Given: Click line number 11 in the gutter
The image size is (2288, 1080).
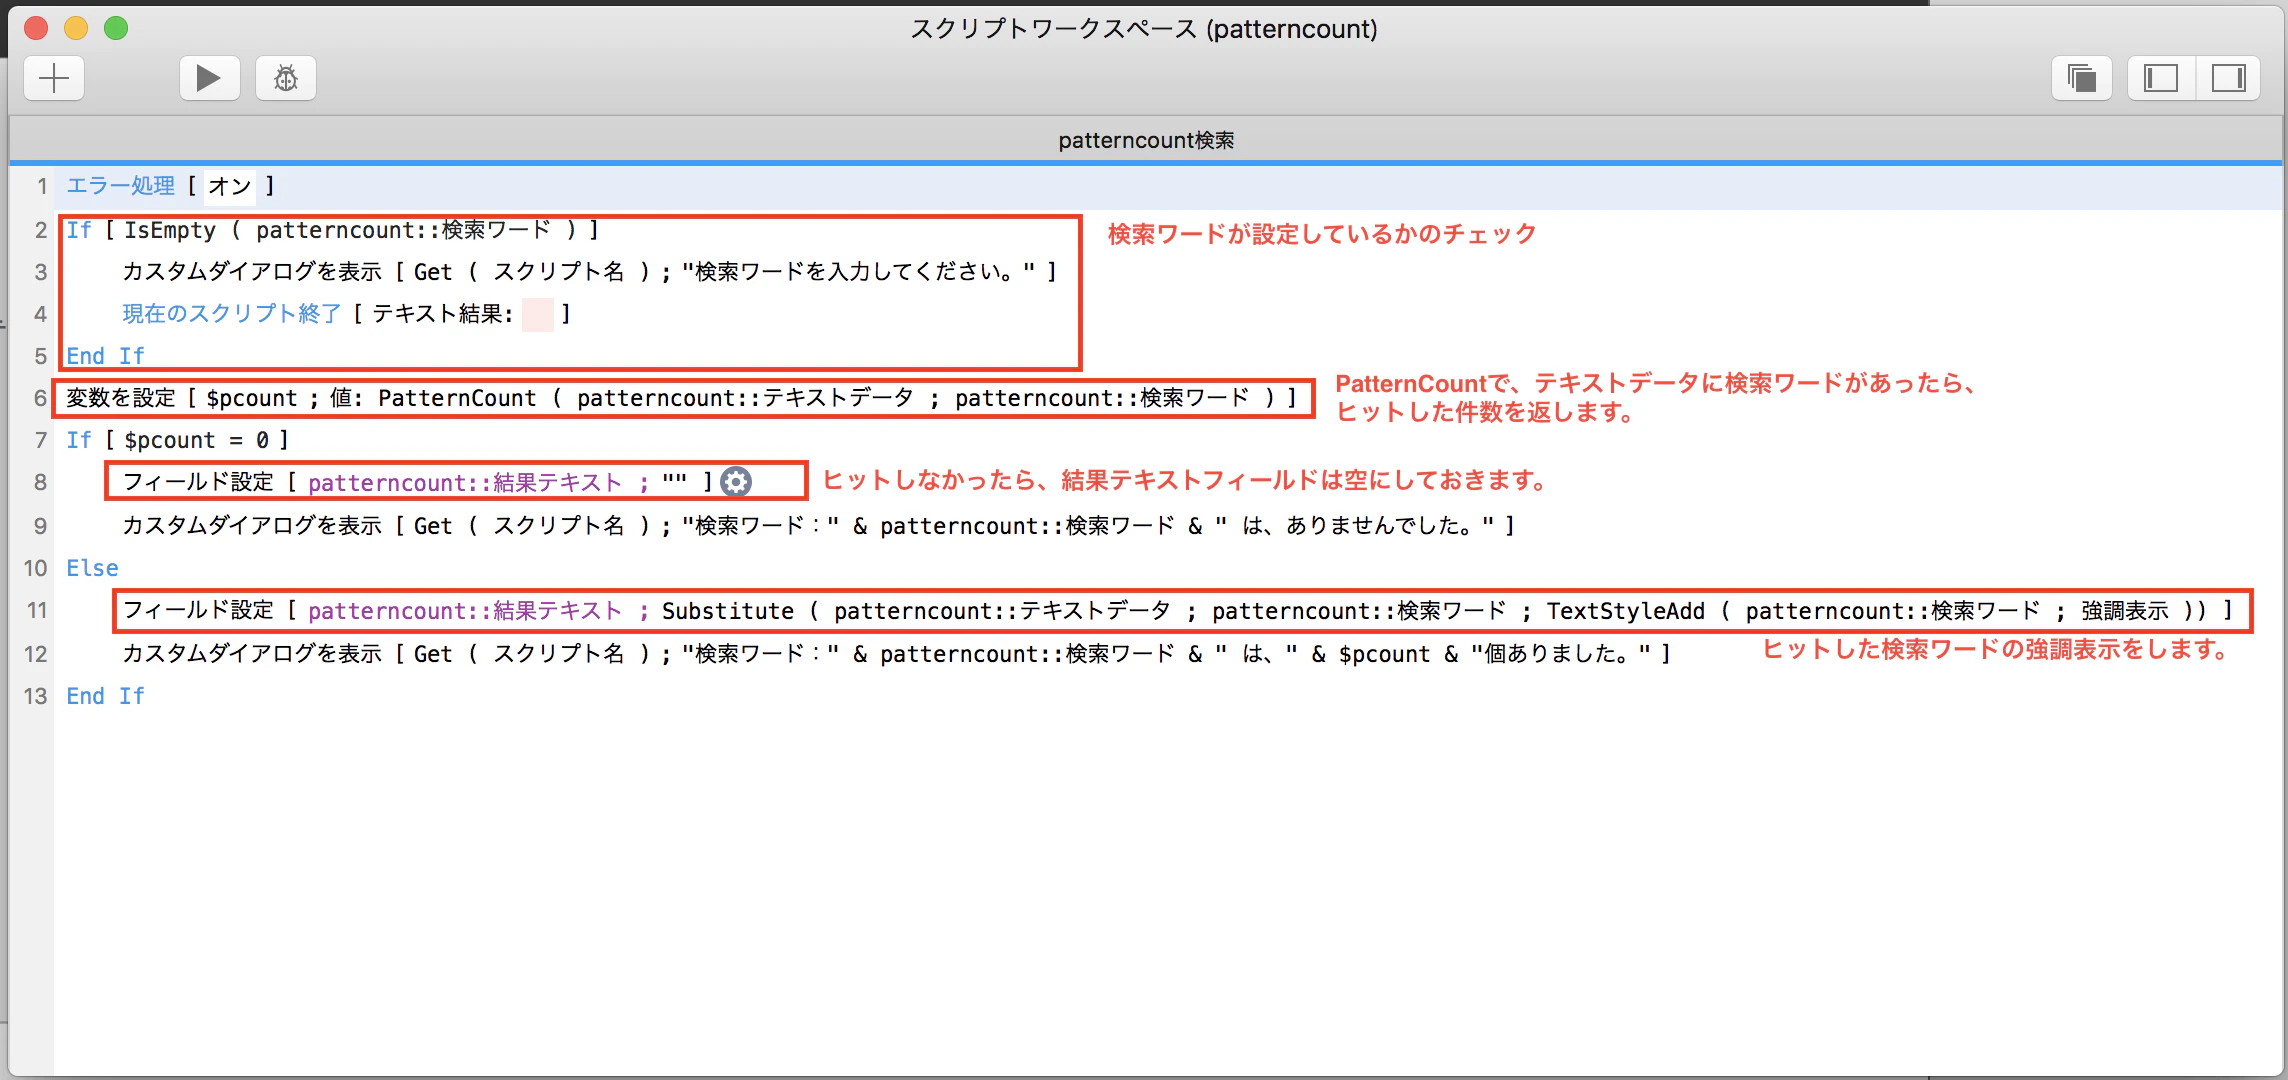Looking at the screenshot, I should click(37, 610).
